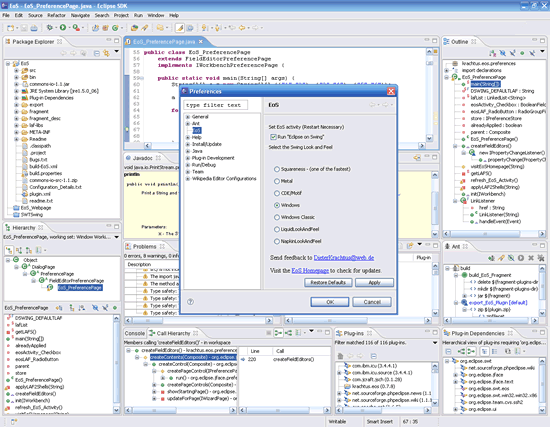Click the first Hierarchy view toolbar icon

pyautogui.click(x=9, y=250)
